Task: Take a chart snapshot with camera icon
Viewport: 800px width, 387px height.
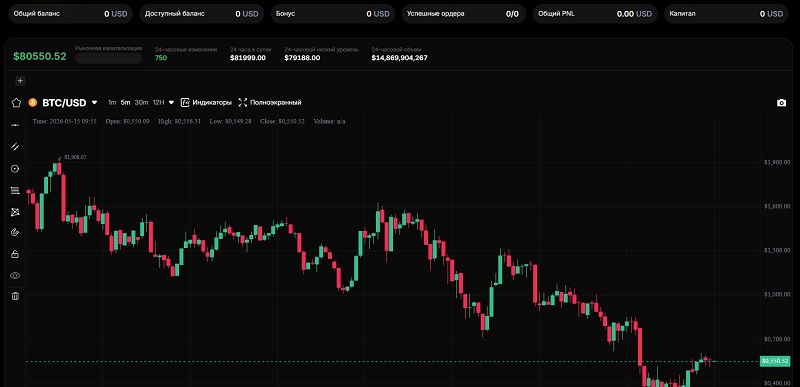Action: coord(781,102)
